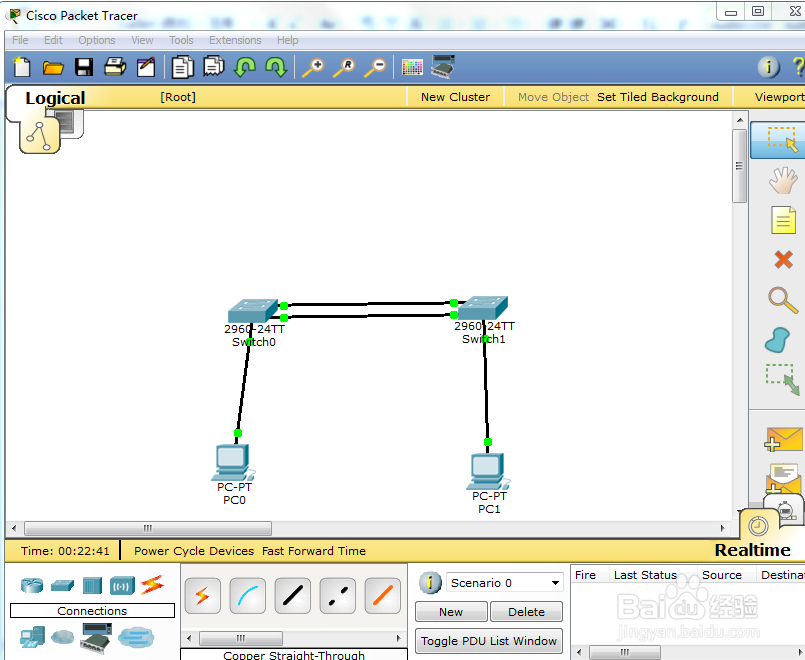Viewport: 805px width, 660px height.
Task: Choose the Resize Shape tool
Action: pyautogui.click(x=783, y=380)
